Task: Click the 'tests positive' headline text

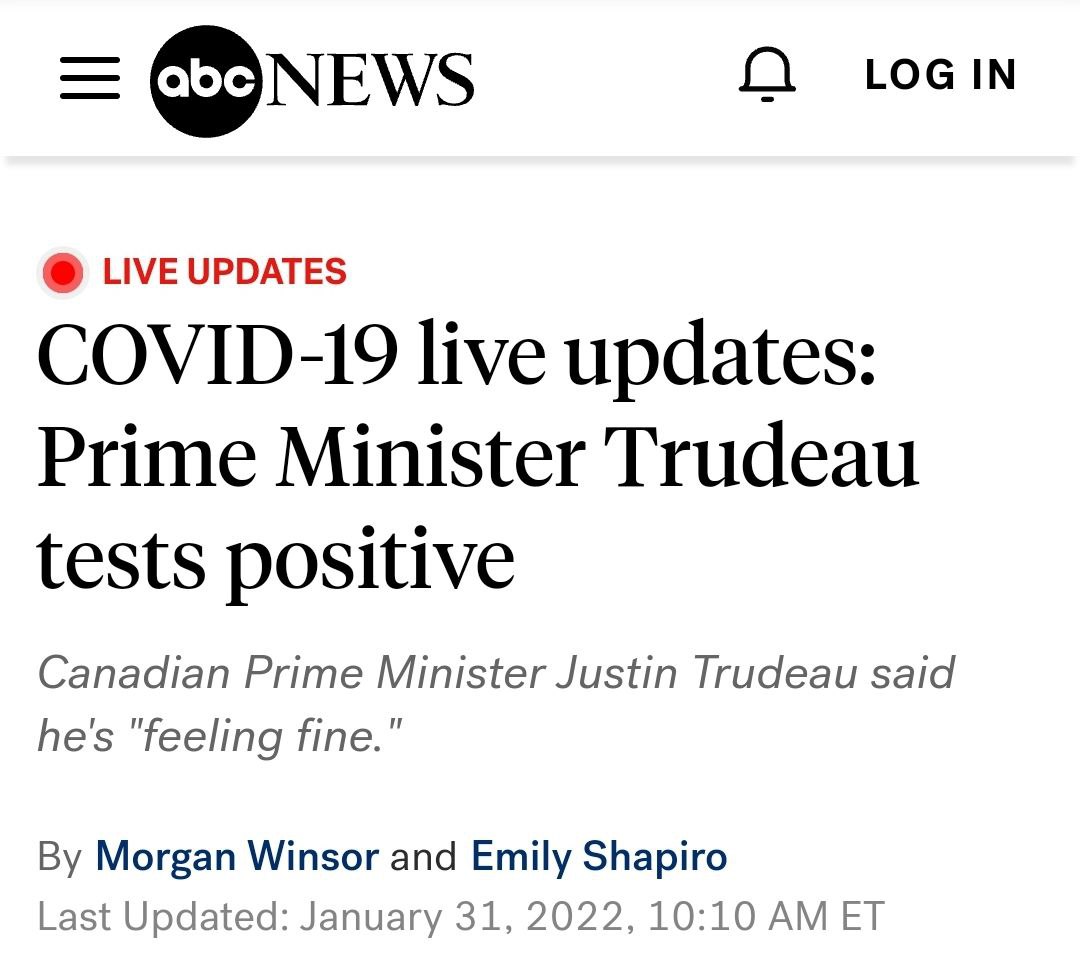Action: pyautogui.click(x=276, y=561)
